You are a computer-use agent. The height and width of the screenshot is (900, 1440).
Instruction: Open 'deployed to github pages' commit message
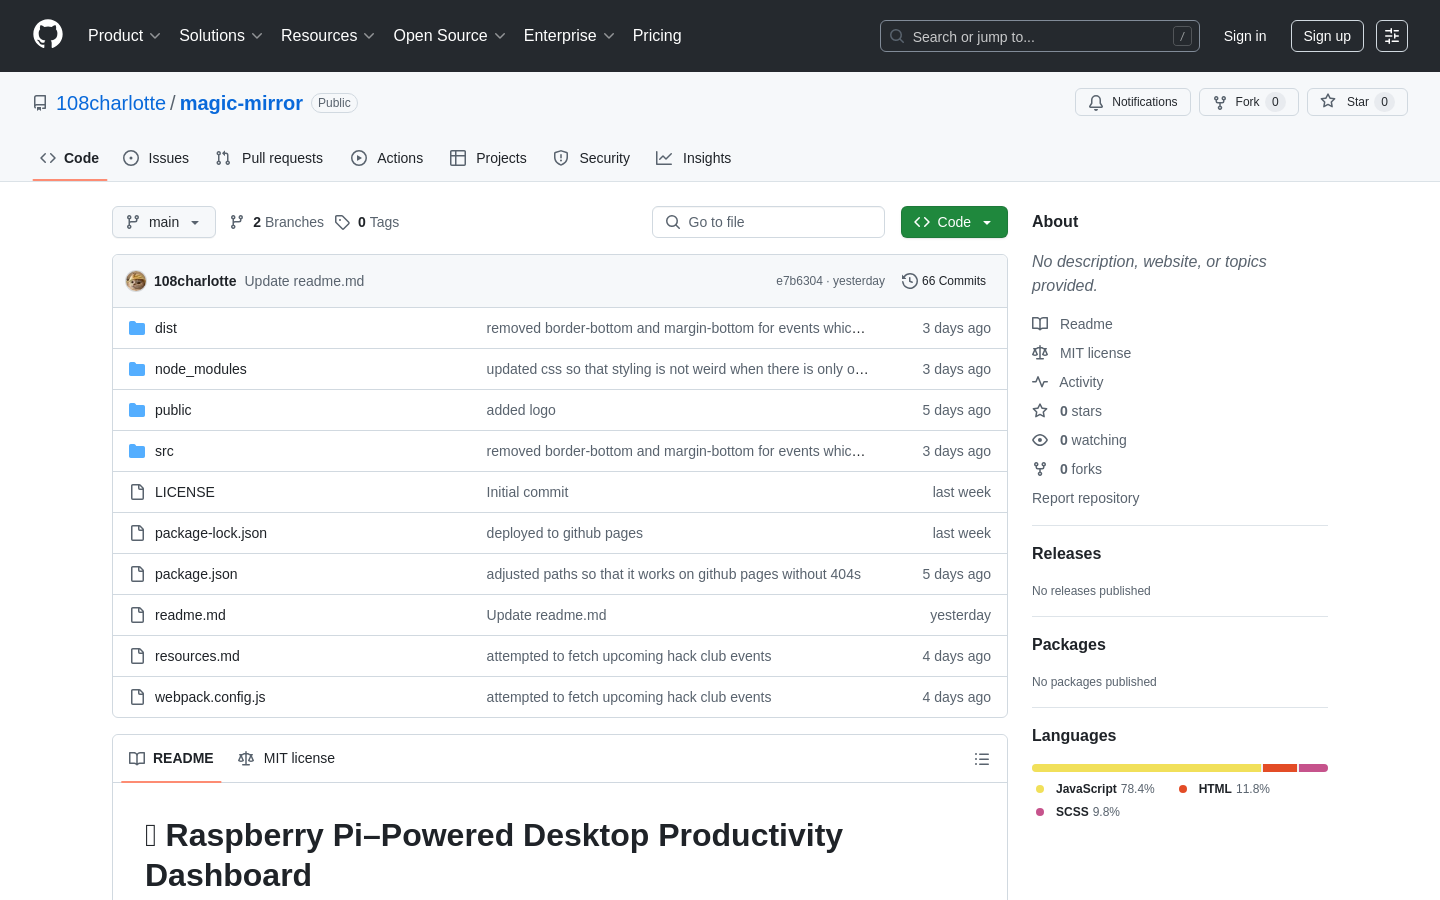(565, 533)
